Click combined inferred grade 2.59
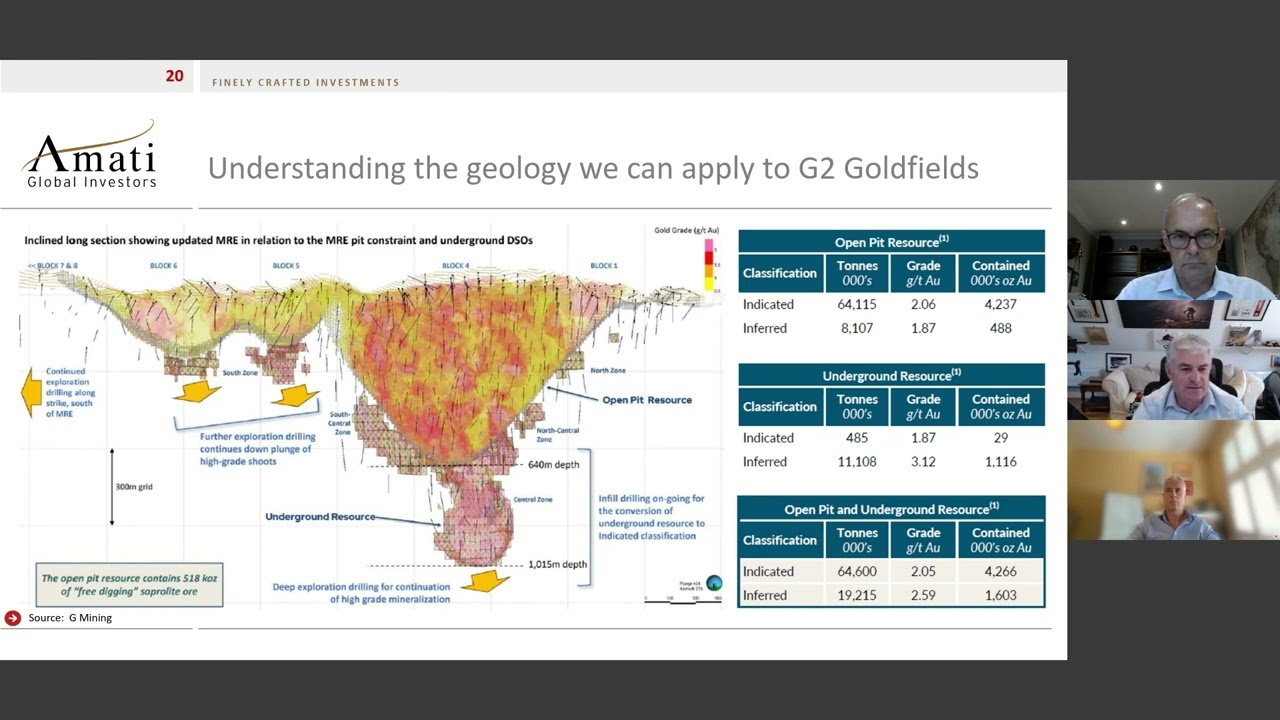1280x720 pixels. point(923,595)
